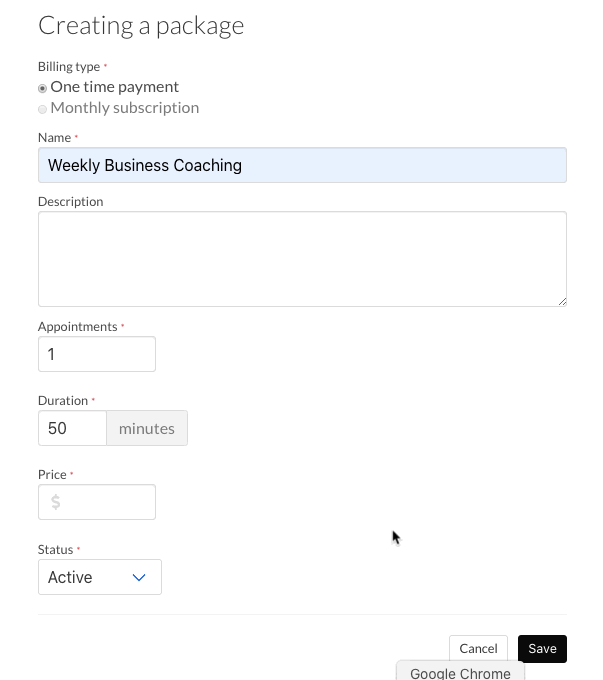Click the Duration field showing 50

(72, 428)
